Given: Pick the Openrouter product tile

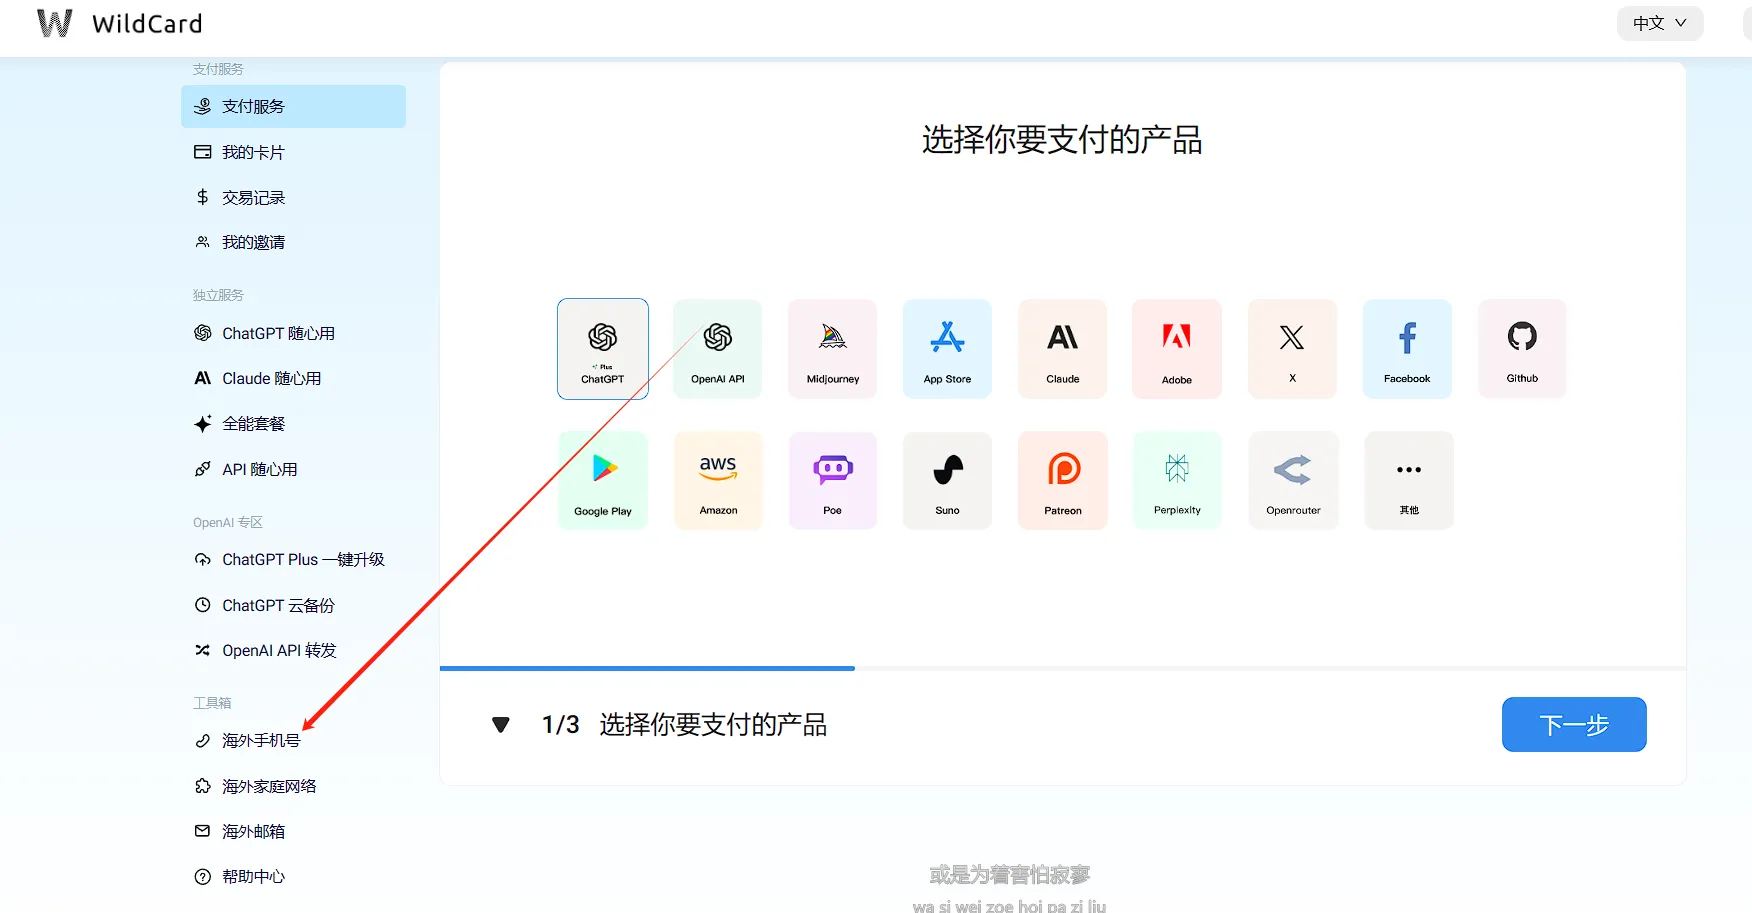Looking at the screenshot, I should [x=1293, y=480].
